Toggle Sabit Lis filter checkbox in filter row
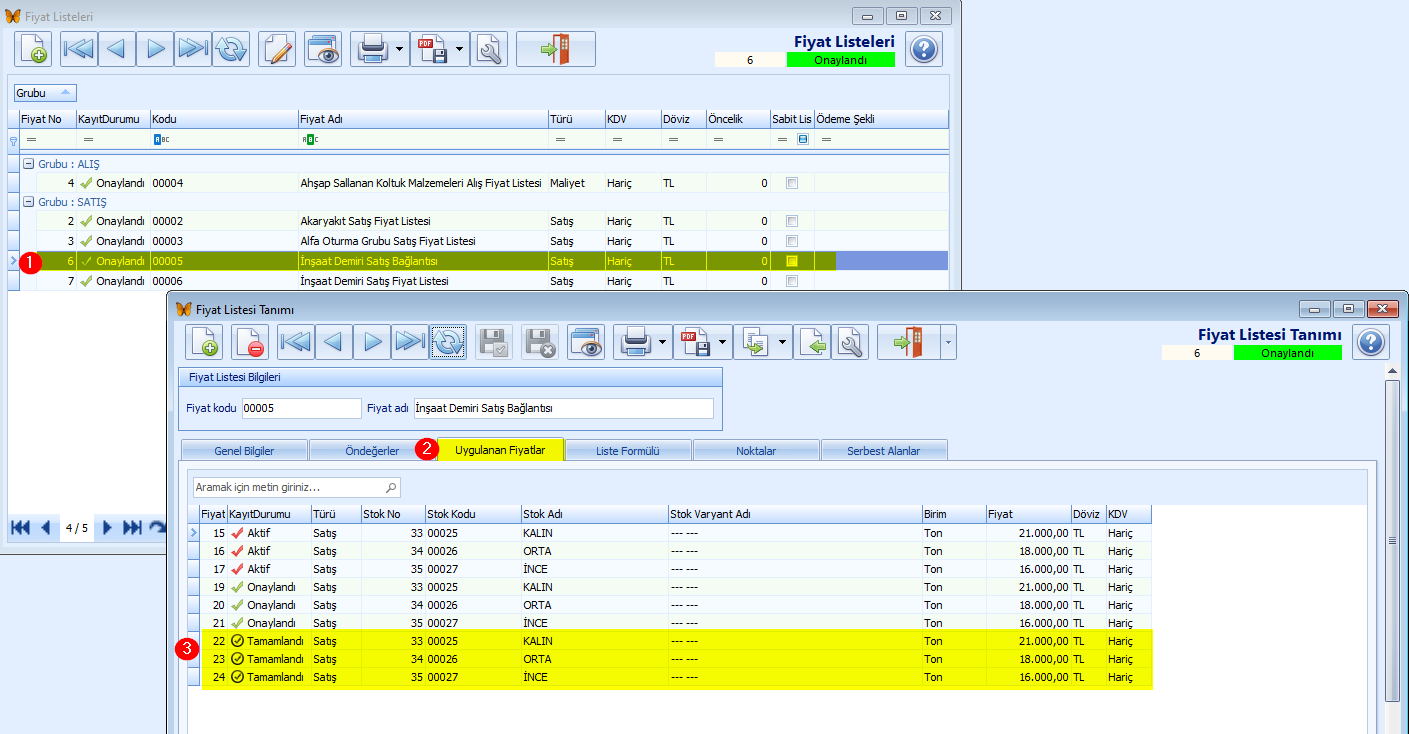This screenshot has height=734, width=1409. click(x=803, y=140)
